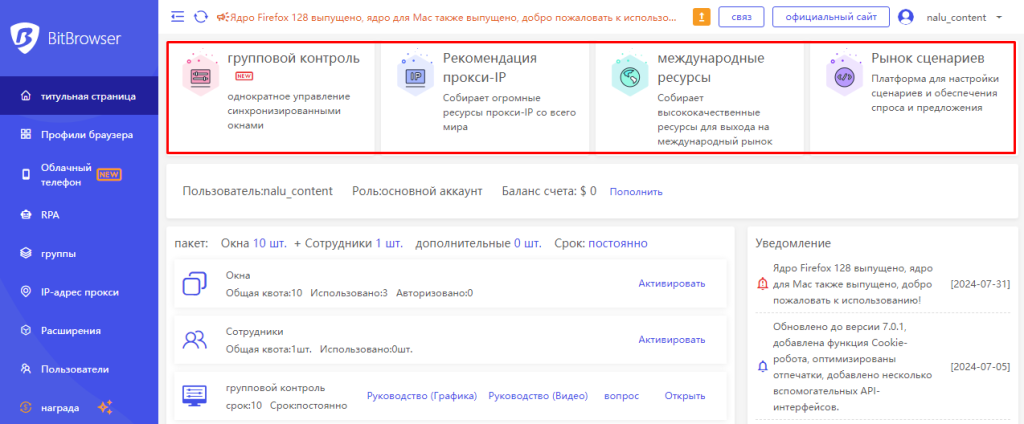Click the 'вопрос' link
This screenshot has height=424, width=1024.
pyautogui.click(x=621, y=396)
